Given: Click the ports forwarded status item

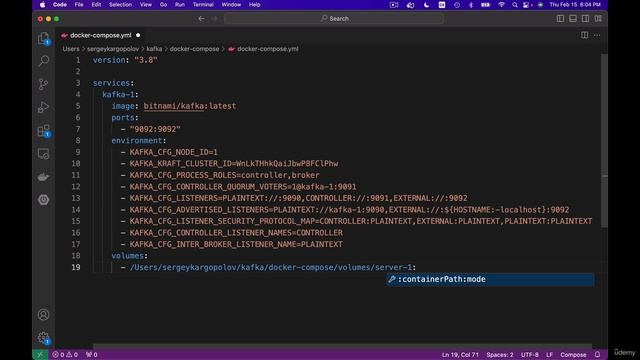Looking at the screenshot, I should [x=91, y=355].
